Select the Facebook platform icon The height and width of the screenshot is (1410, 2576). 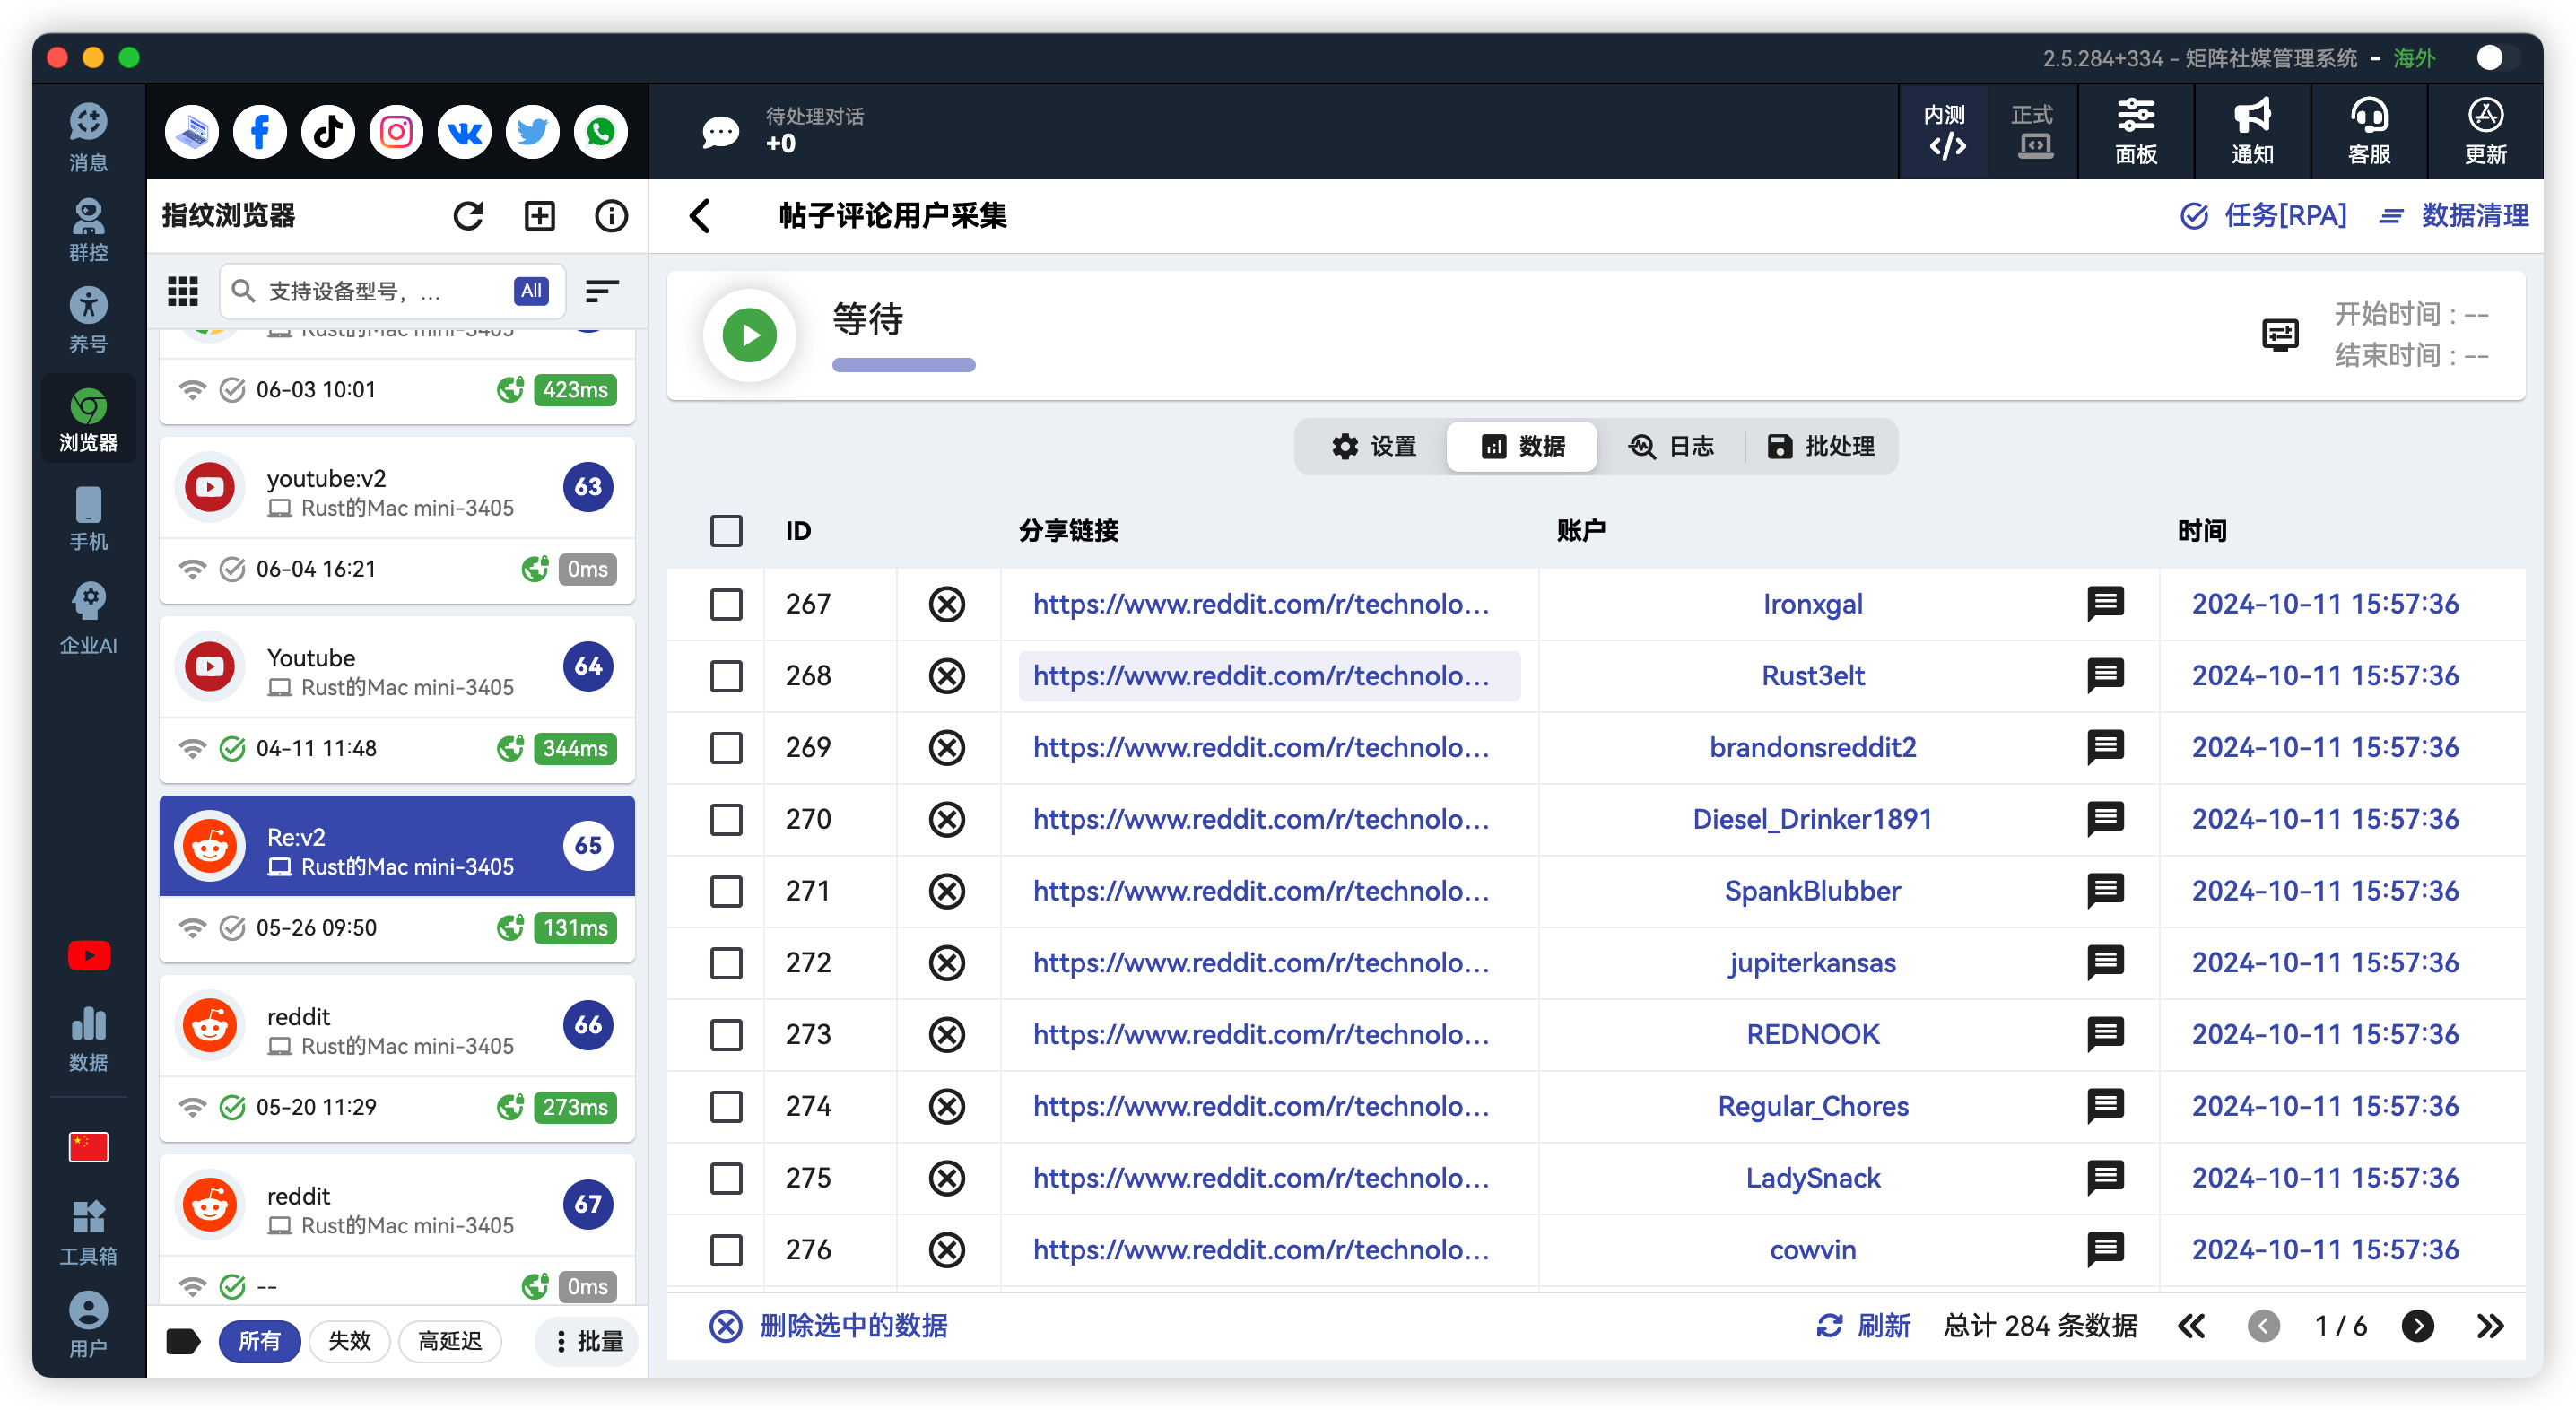(260, 132)
